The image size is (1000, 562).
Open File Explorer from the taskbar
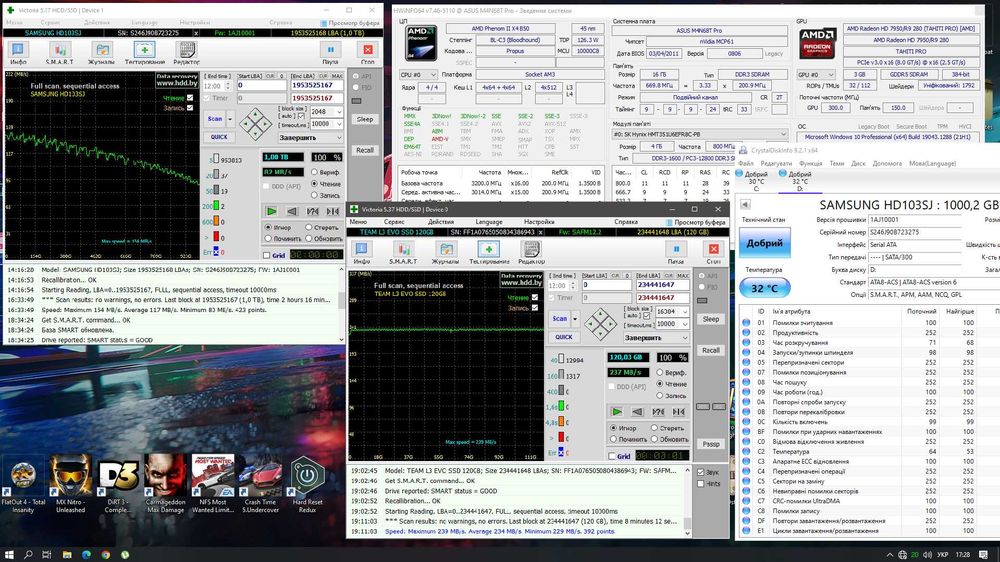67,555
